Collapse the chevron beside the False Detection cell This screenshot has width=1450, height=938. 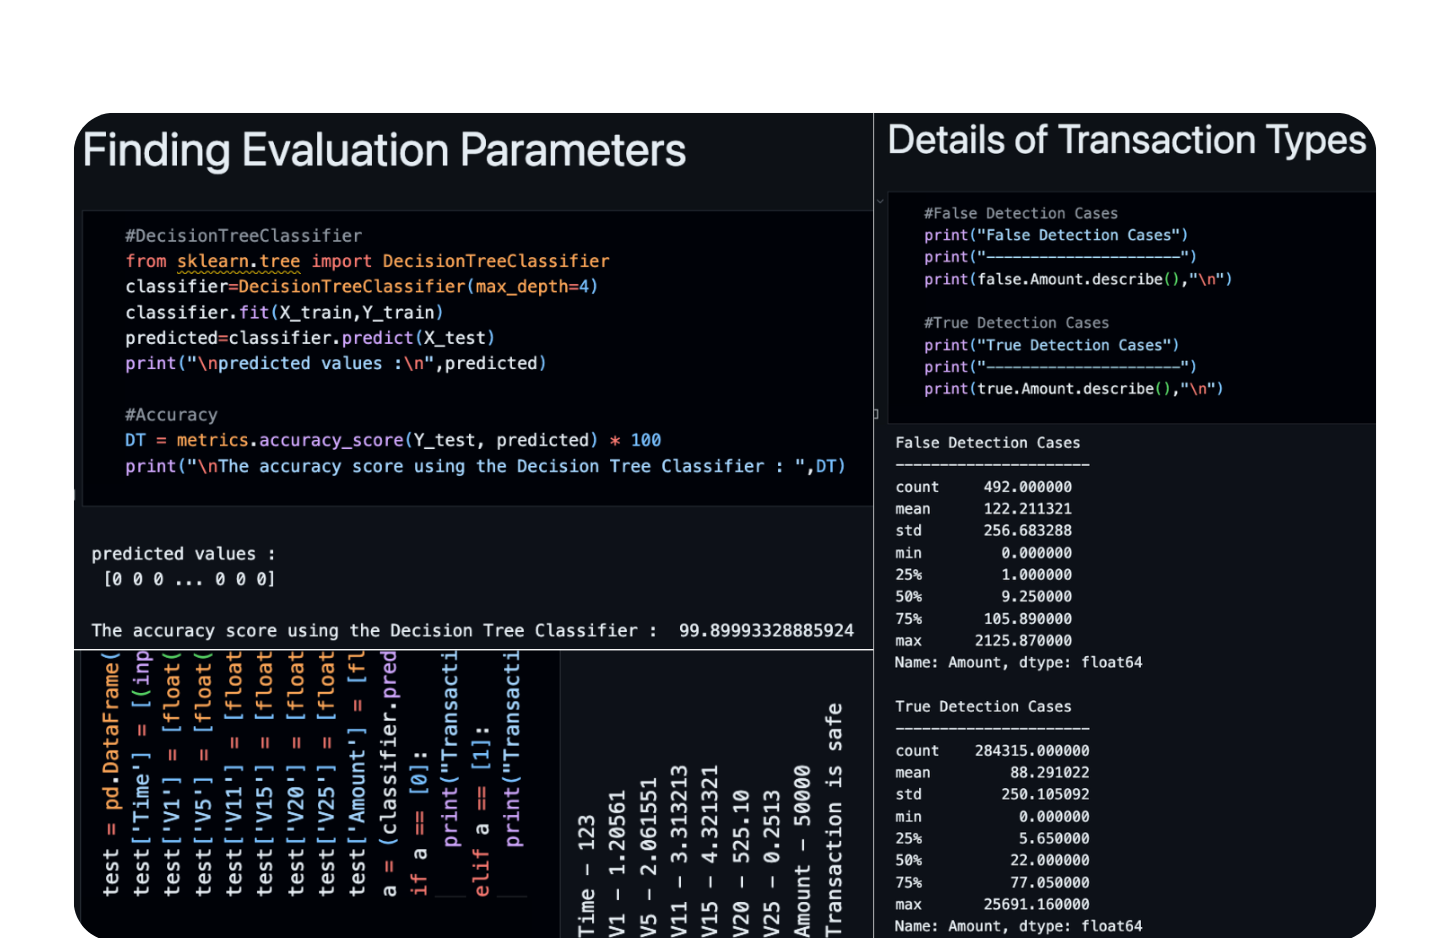[x=880, y=201]
